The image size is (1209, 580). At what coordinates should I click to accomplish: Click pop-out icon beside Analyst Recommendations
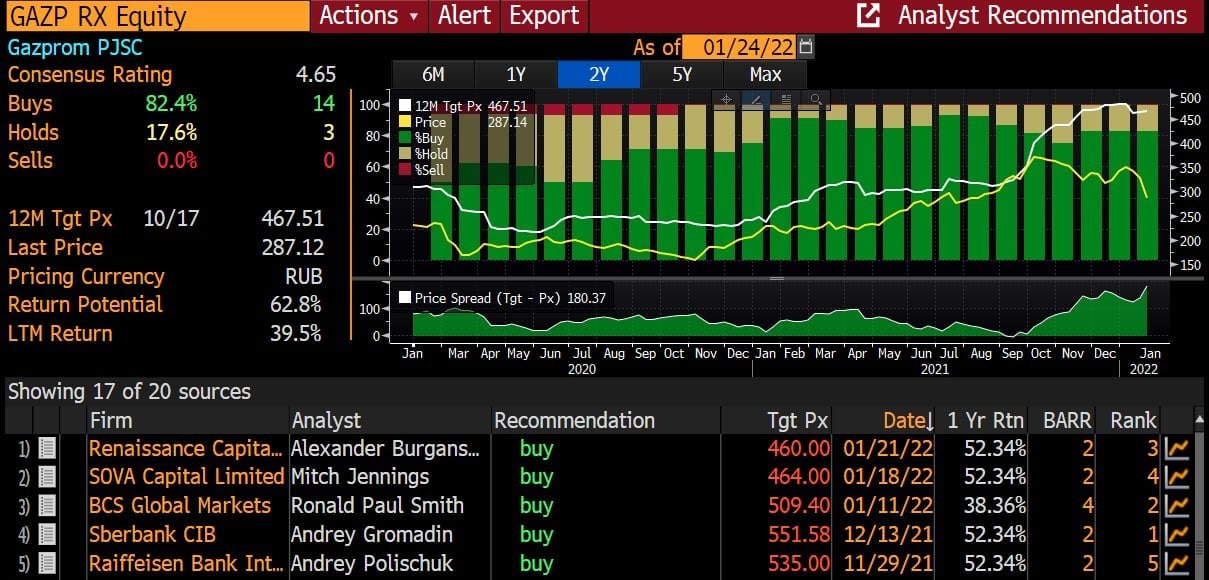869,16
